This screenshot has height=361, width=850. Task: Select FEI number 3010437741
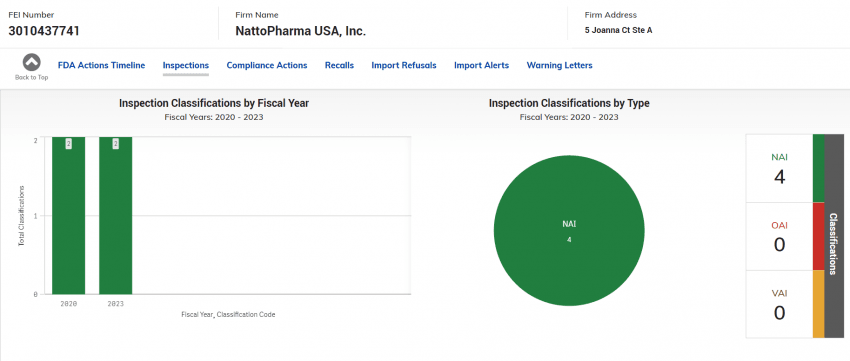[44, 31]
